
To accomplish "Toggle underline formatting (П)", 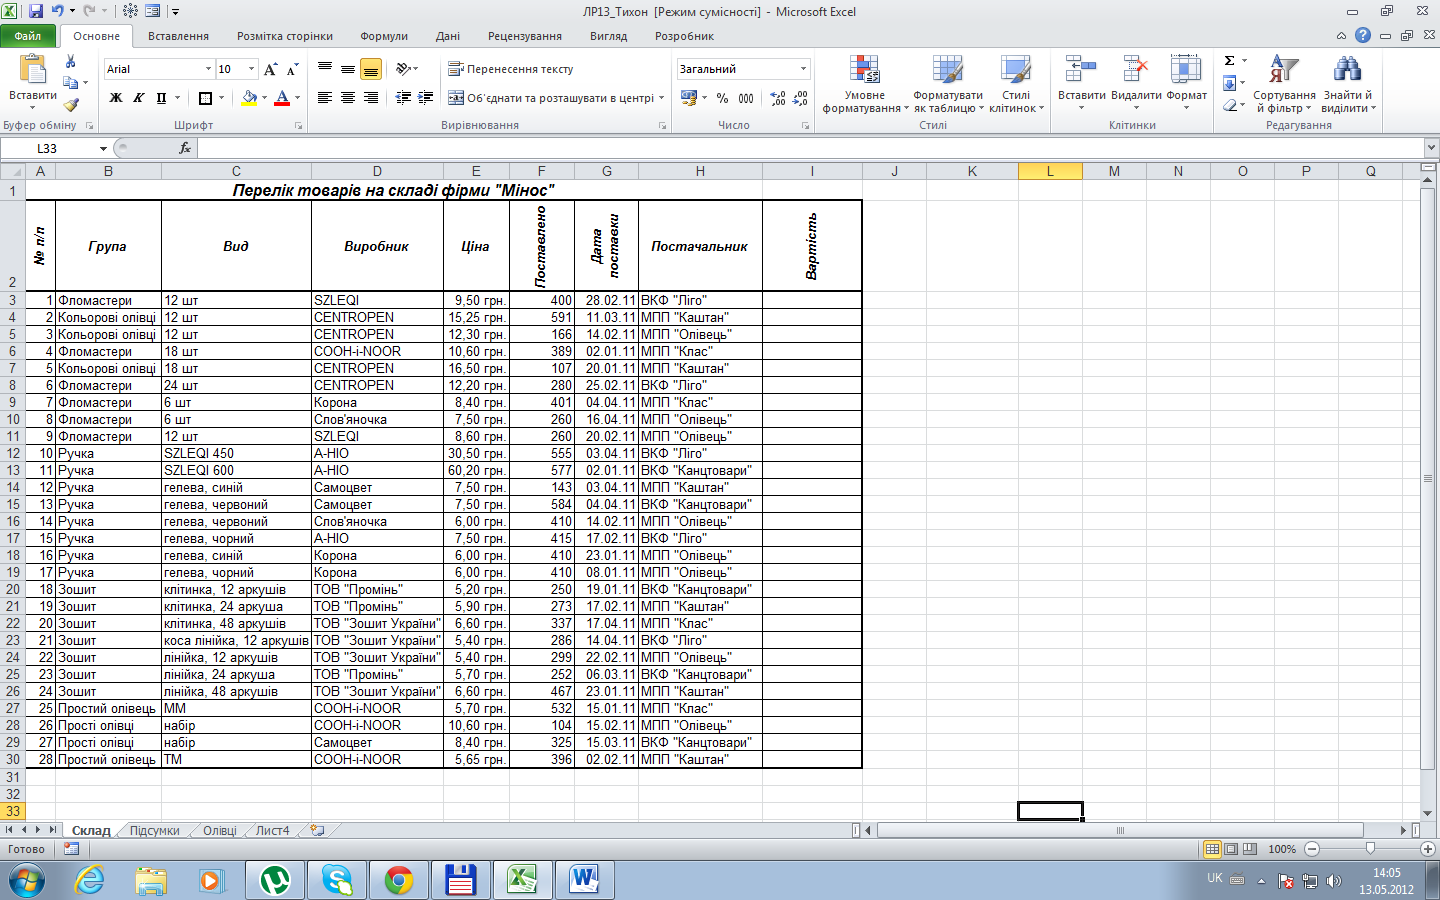I will [x=161, y=98].
